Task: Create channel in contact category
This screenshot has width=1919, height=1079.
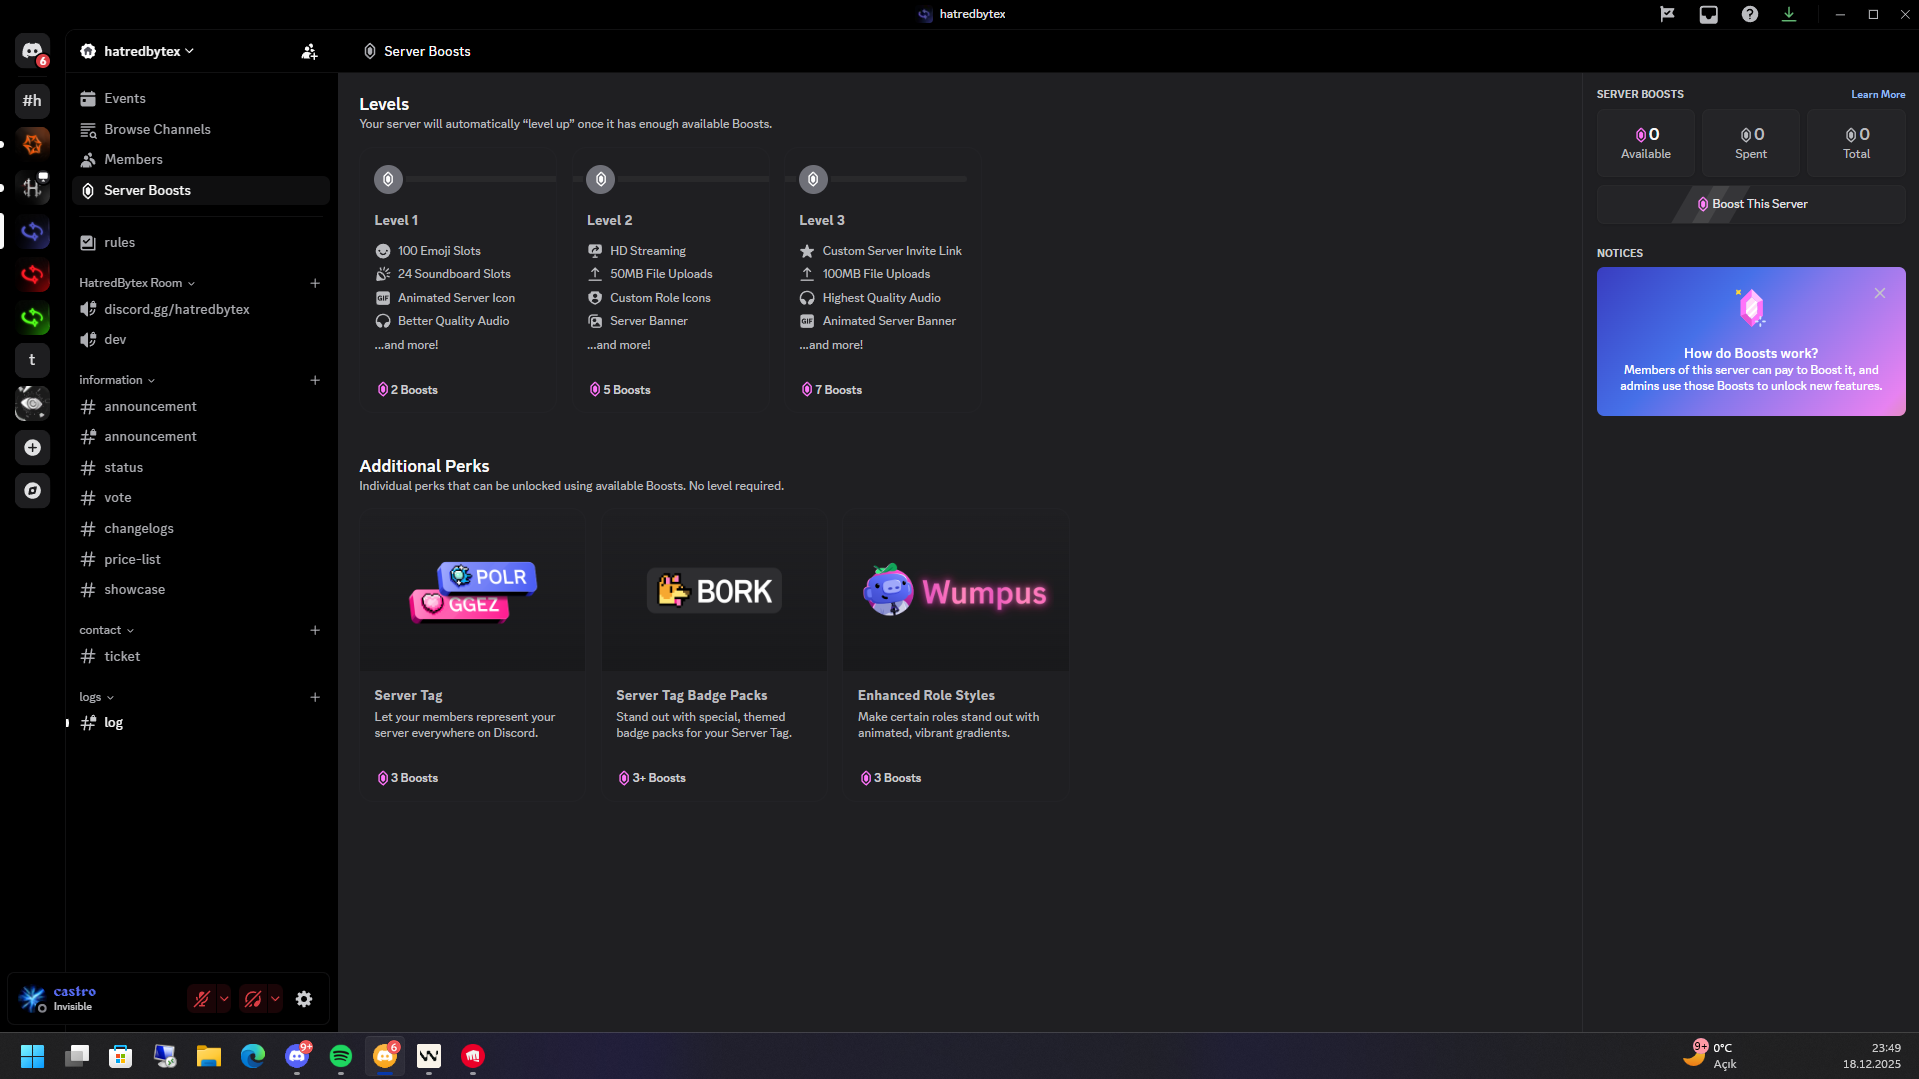Action: click(x=315, y=630)
